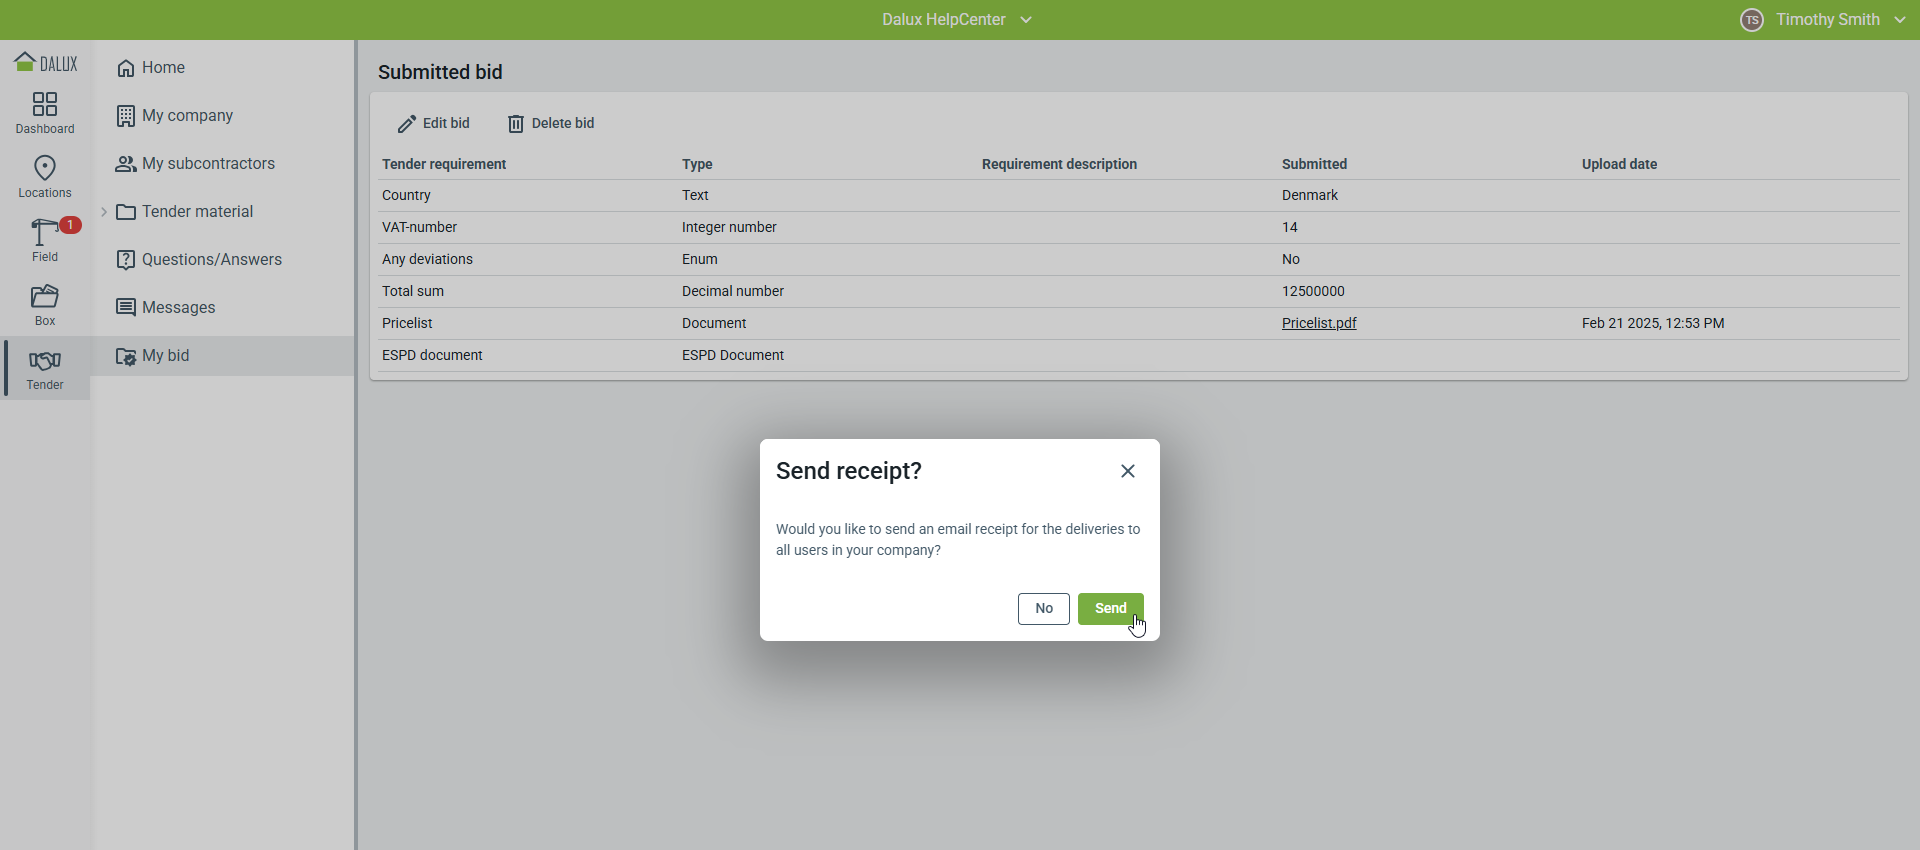Viewport: 1920px width, 850px height.
Task: Open the Questions/Answers section
Action: [x=211, y=260]
